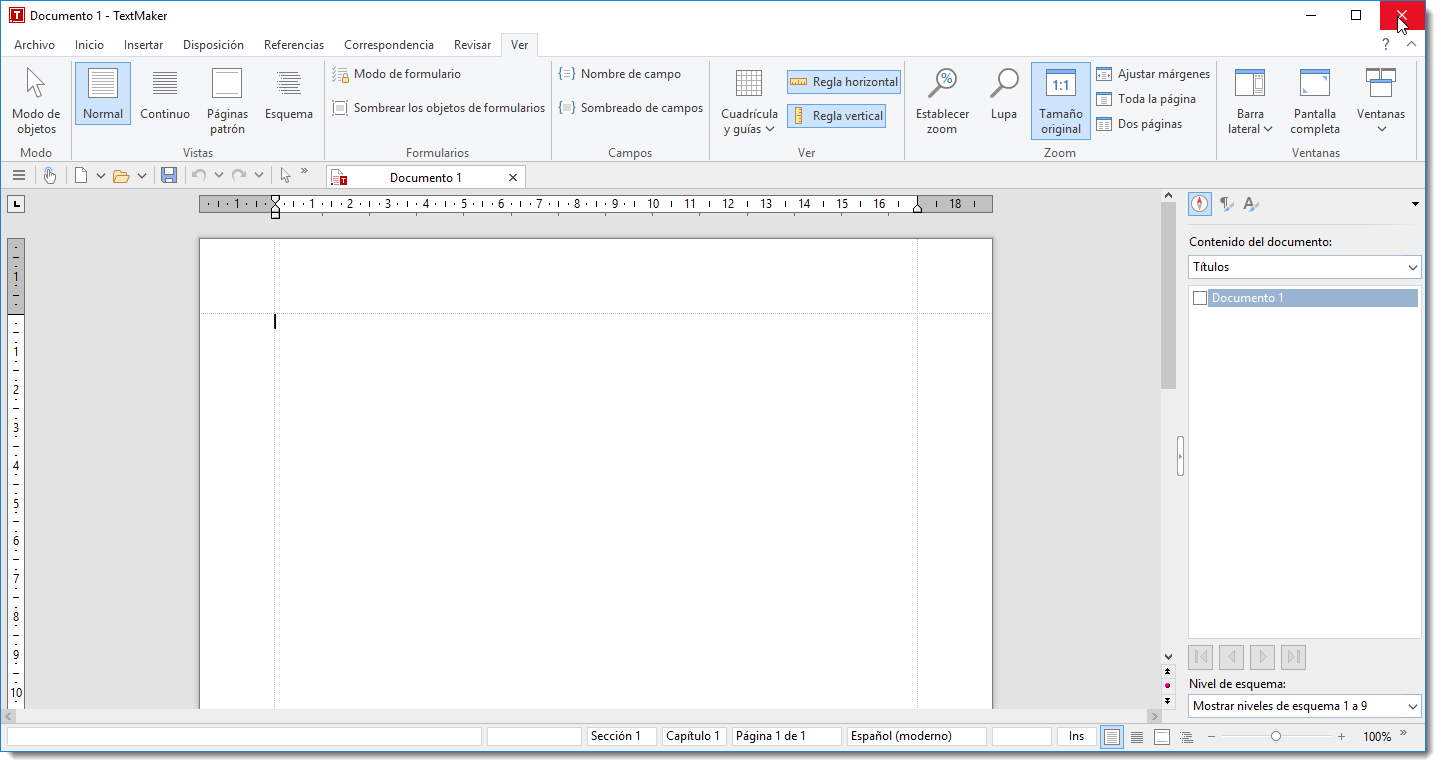
Task: Expand new document dropdown arrow
Action: click(100, 176)
